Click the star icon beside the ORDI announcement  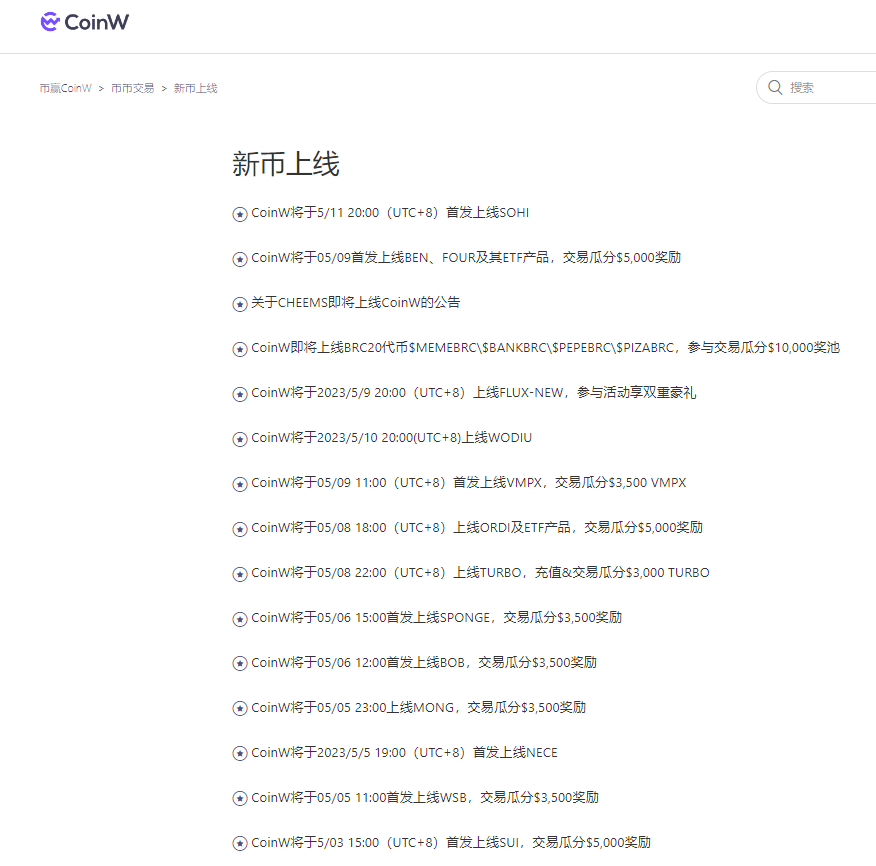pos(240,529)
